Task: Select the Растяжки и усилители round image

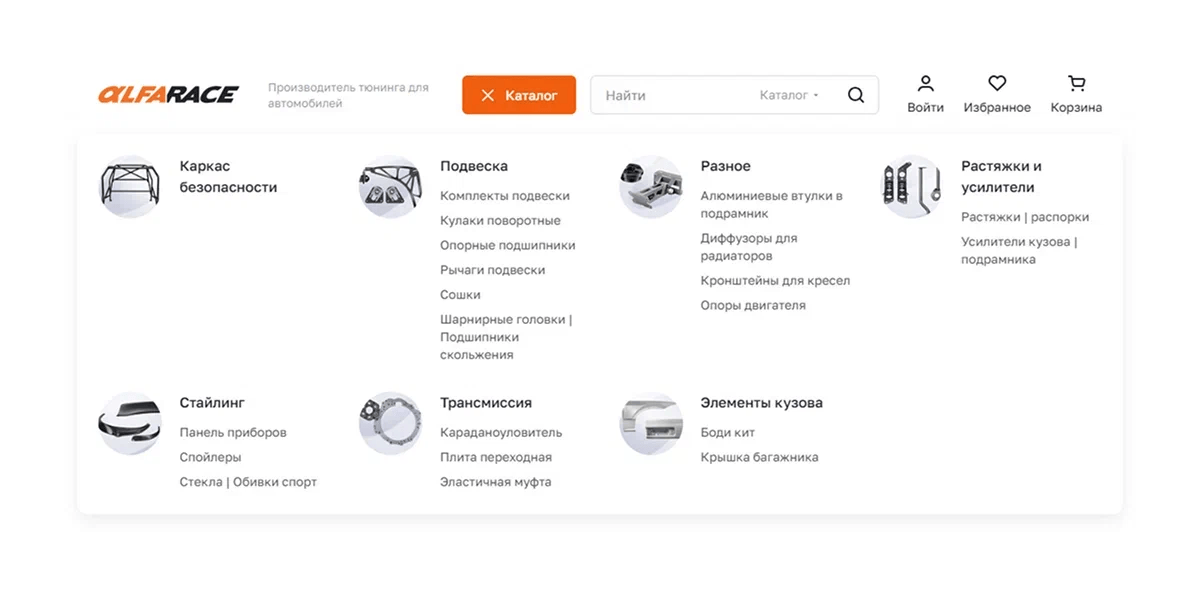Action: pyautogui.click(x=911, y=186)
